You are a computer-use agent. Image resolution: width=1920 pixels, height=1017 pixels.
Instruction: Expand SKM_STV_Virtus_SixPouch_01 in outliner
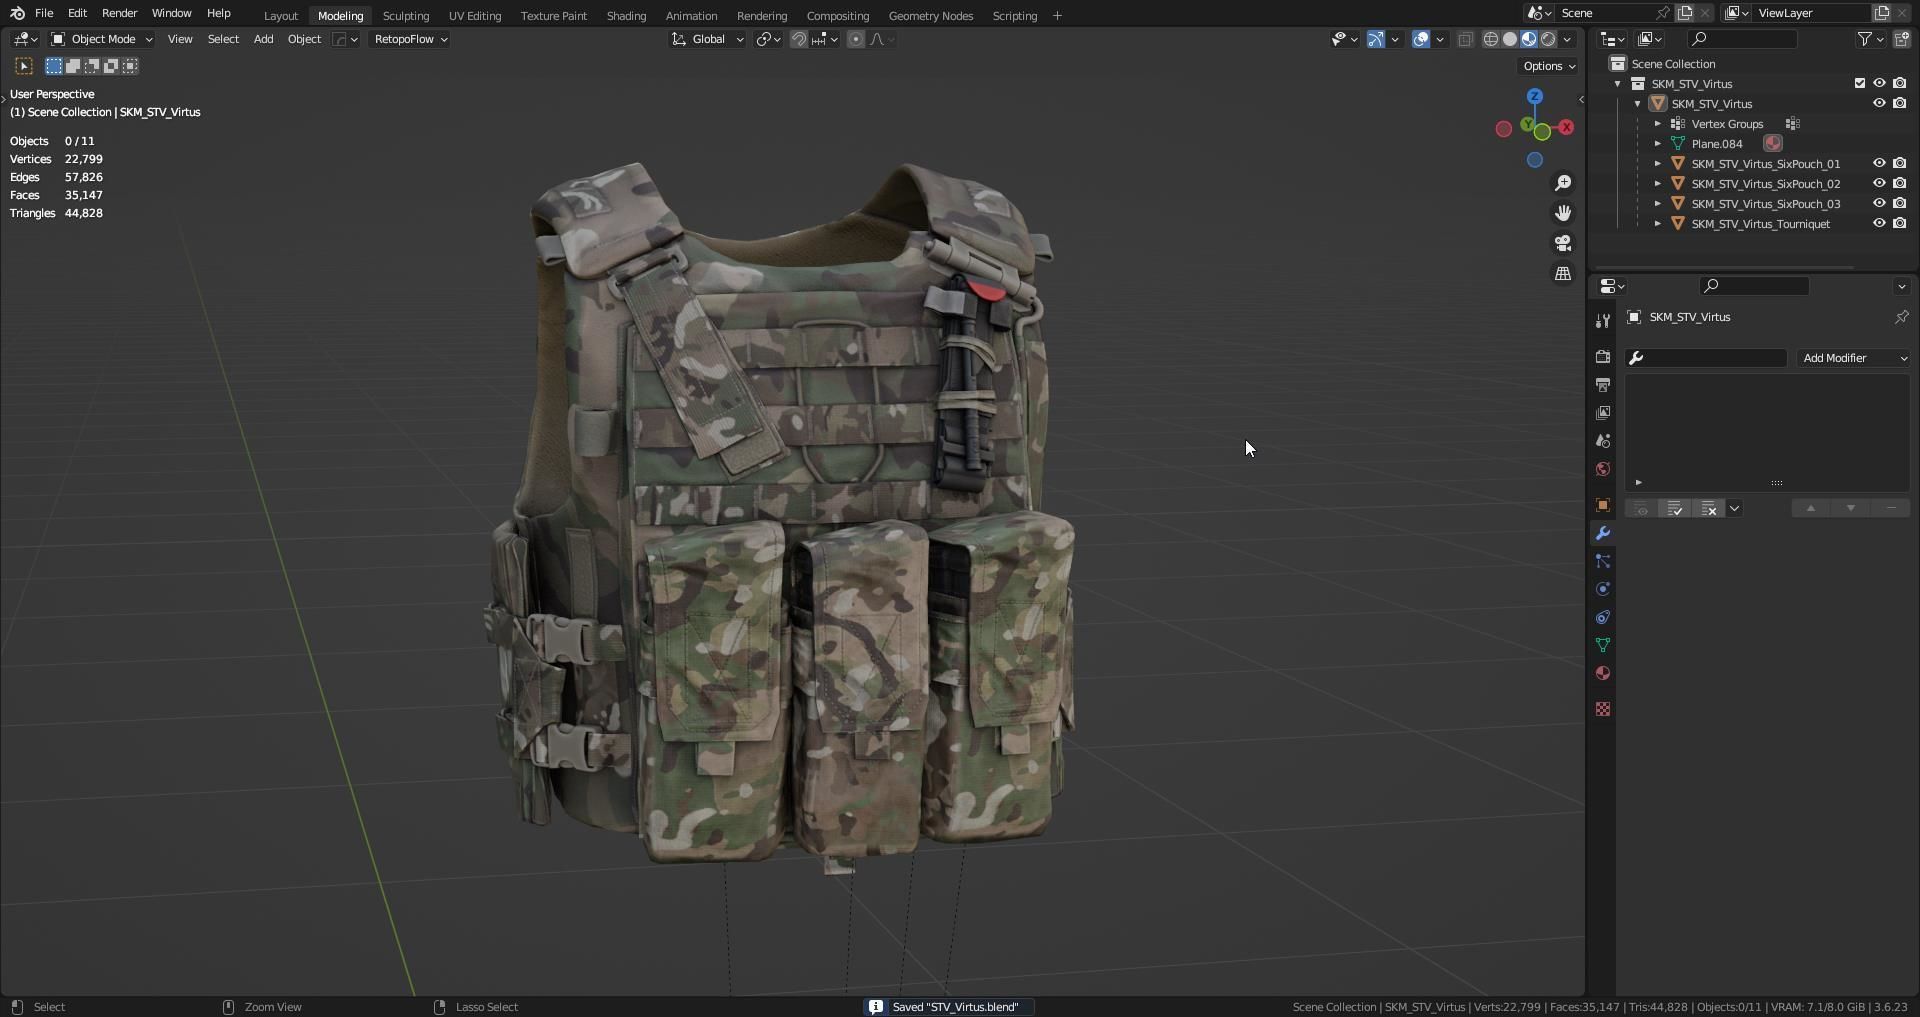click(1657, 164)
